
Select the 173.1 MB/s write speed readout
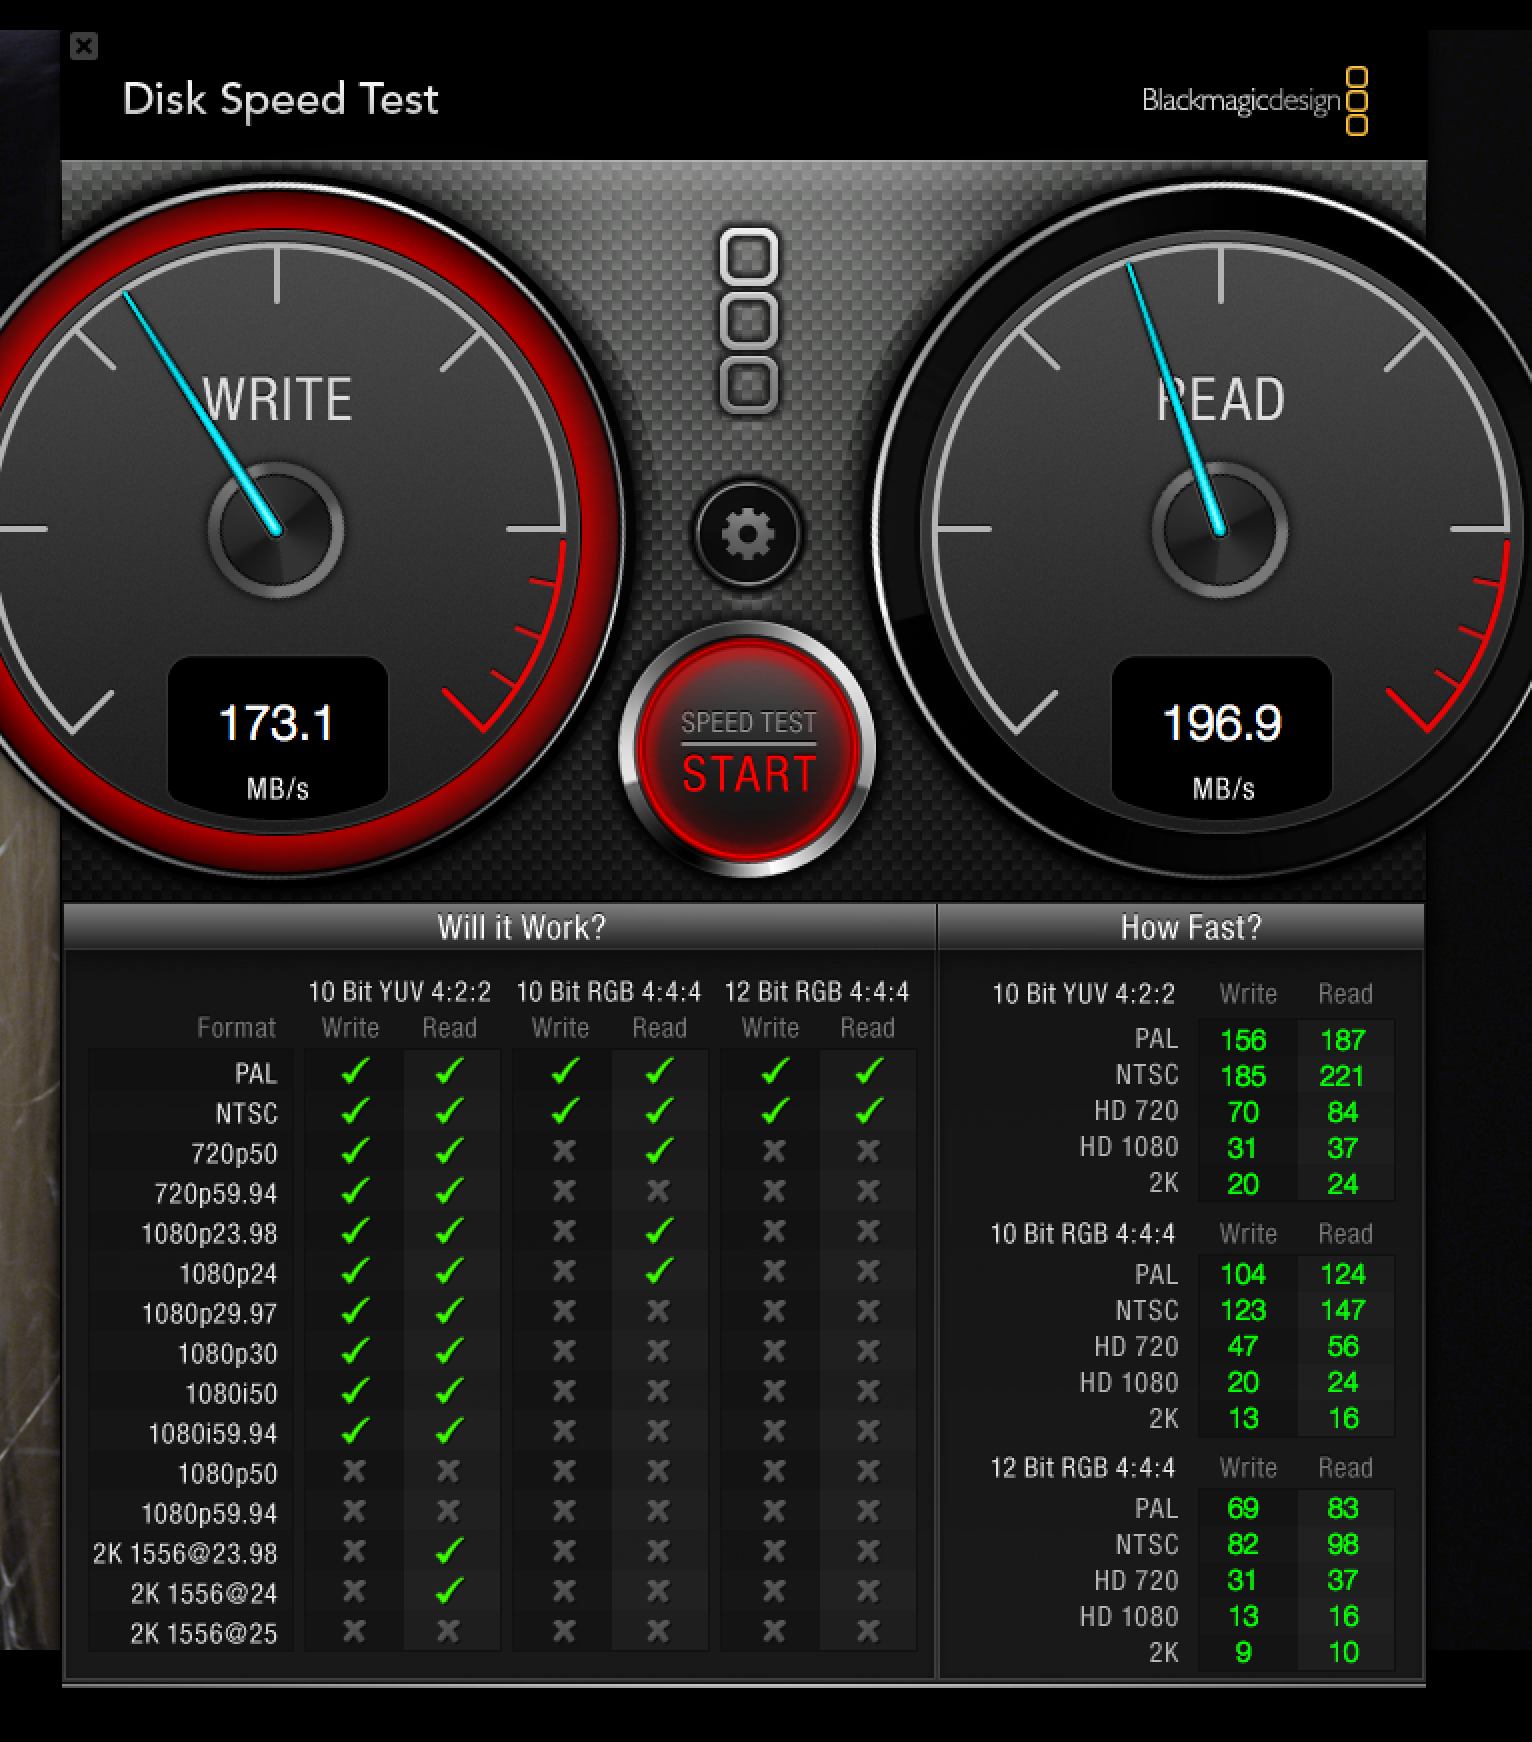pyautogui.click(x=277, y=724)
